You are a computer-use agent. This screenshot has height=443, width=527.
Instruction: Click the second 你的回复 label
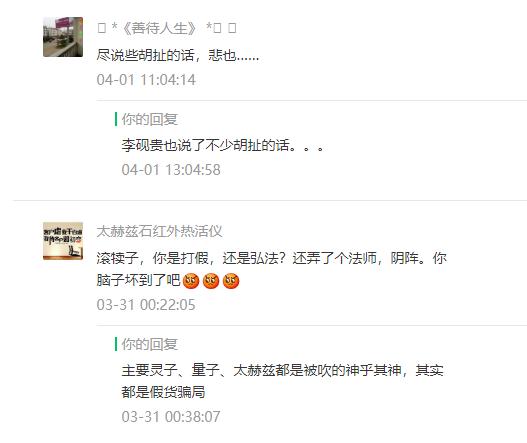click(x=150, y=344)
